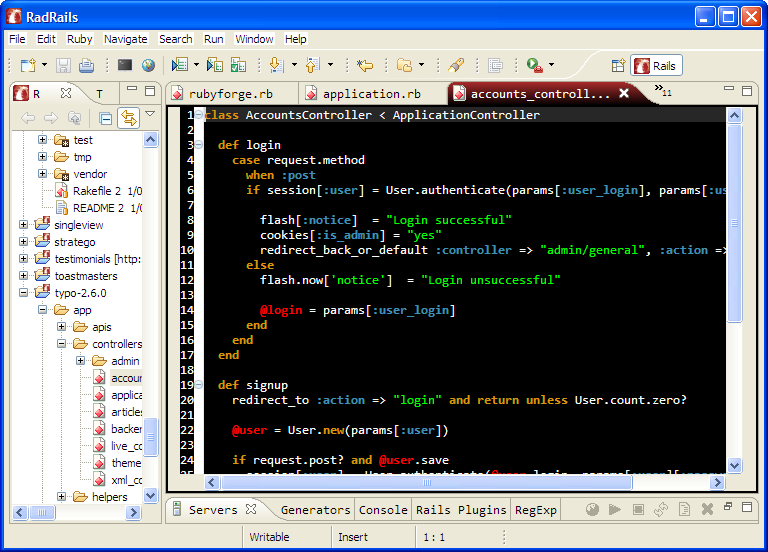The image size is (768, 552).
Task: Collapse the def login code fold marker
Action: 199,145
